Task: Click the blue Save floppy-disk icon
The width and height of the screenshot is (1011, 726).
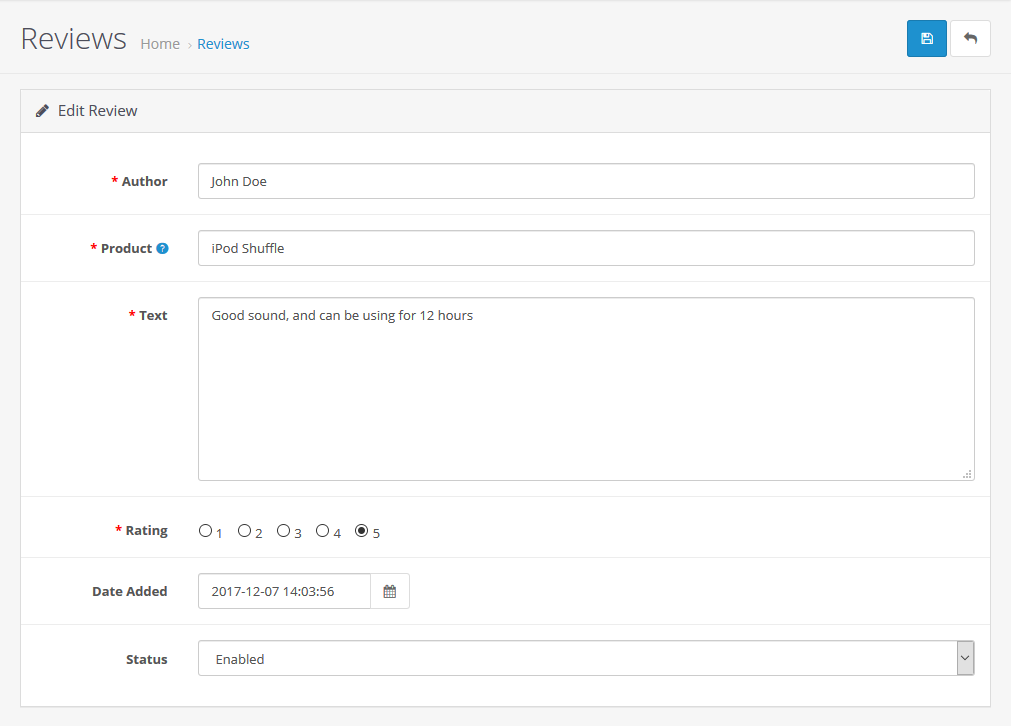Action: pos(926,39)
